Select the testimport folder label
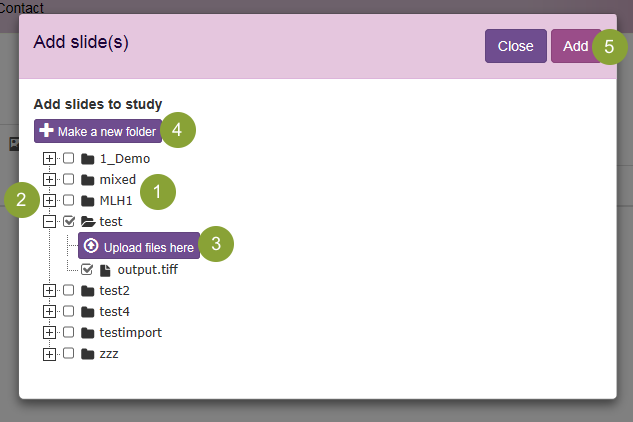The height and width of the screenshot is (422, 633). tap(131, 333)
